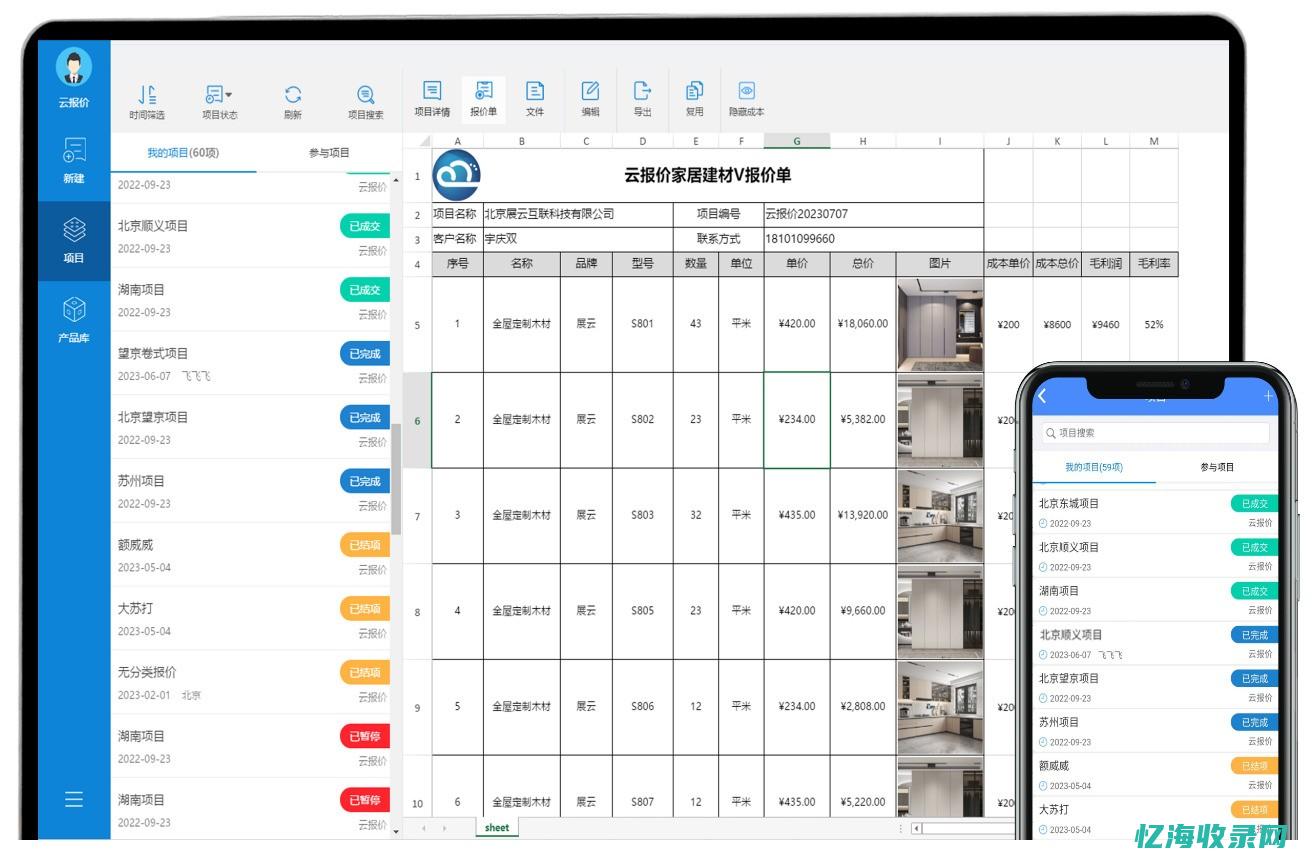
Task: Open 北京顺义项目 in the desktop project list
Action: tap(250, 236)
